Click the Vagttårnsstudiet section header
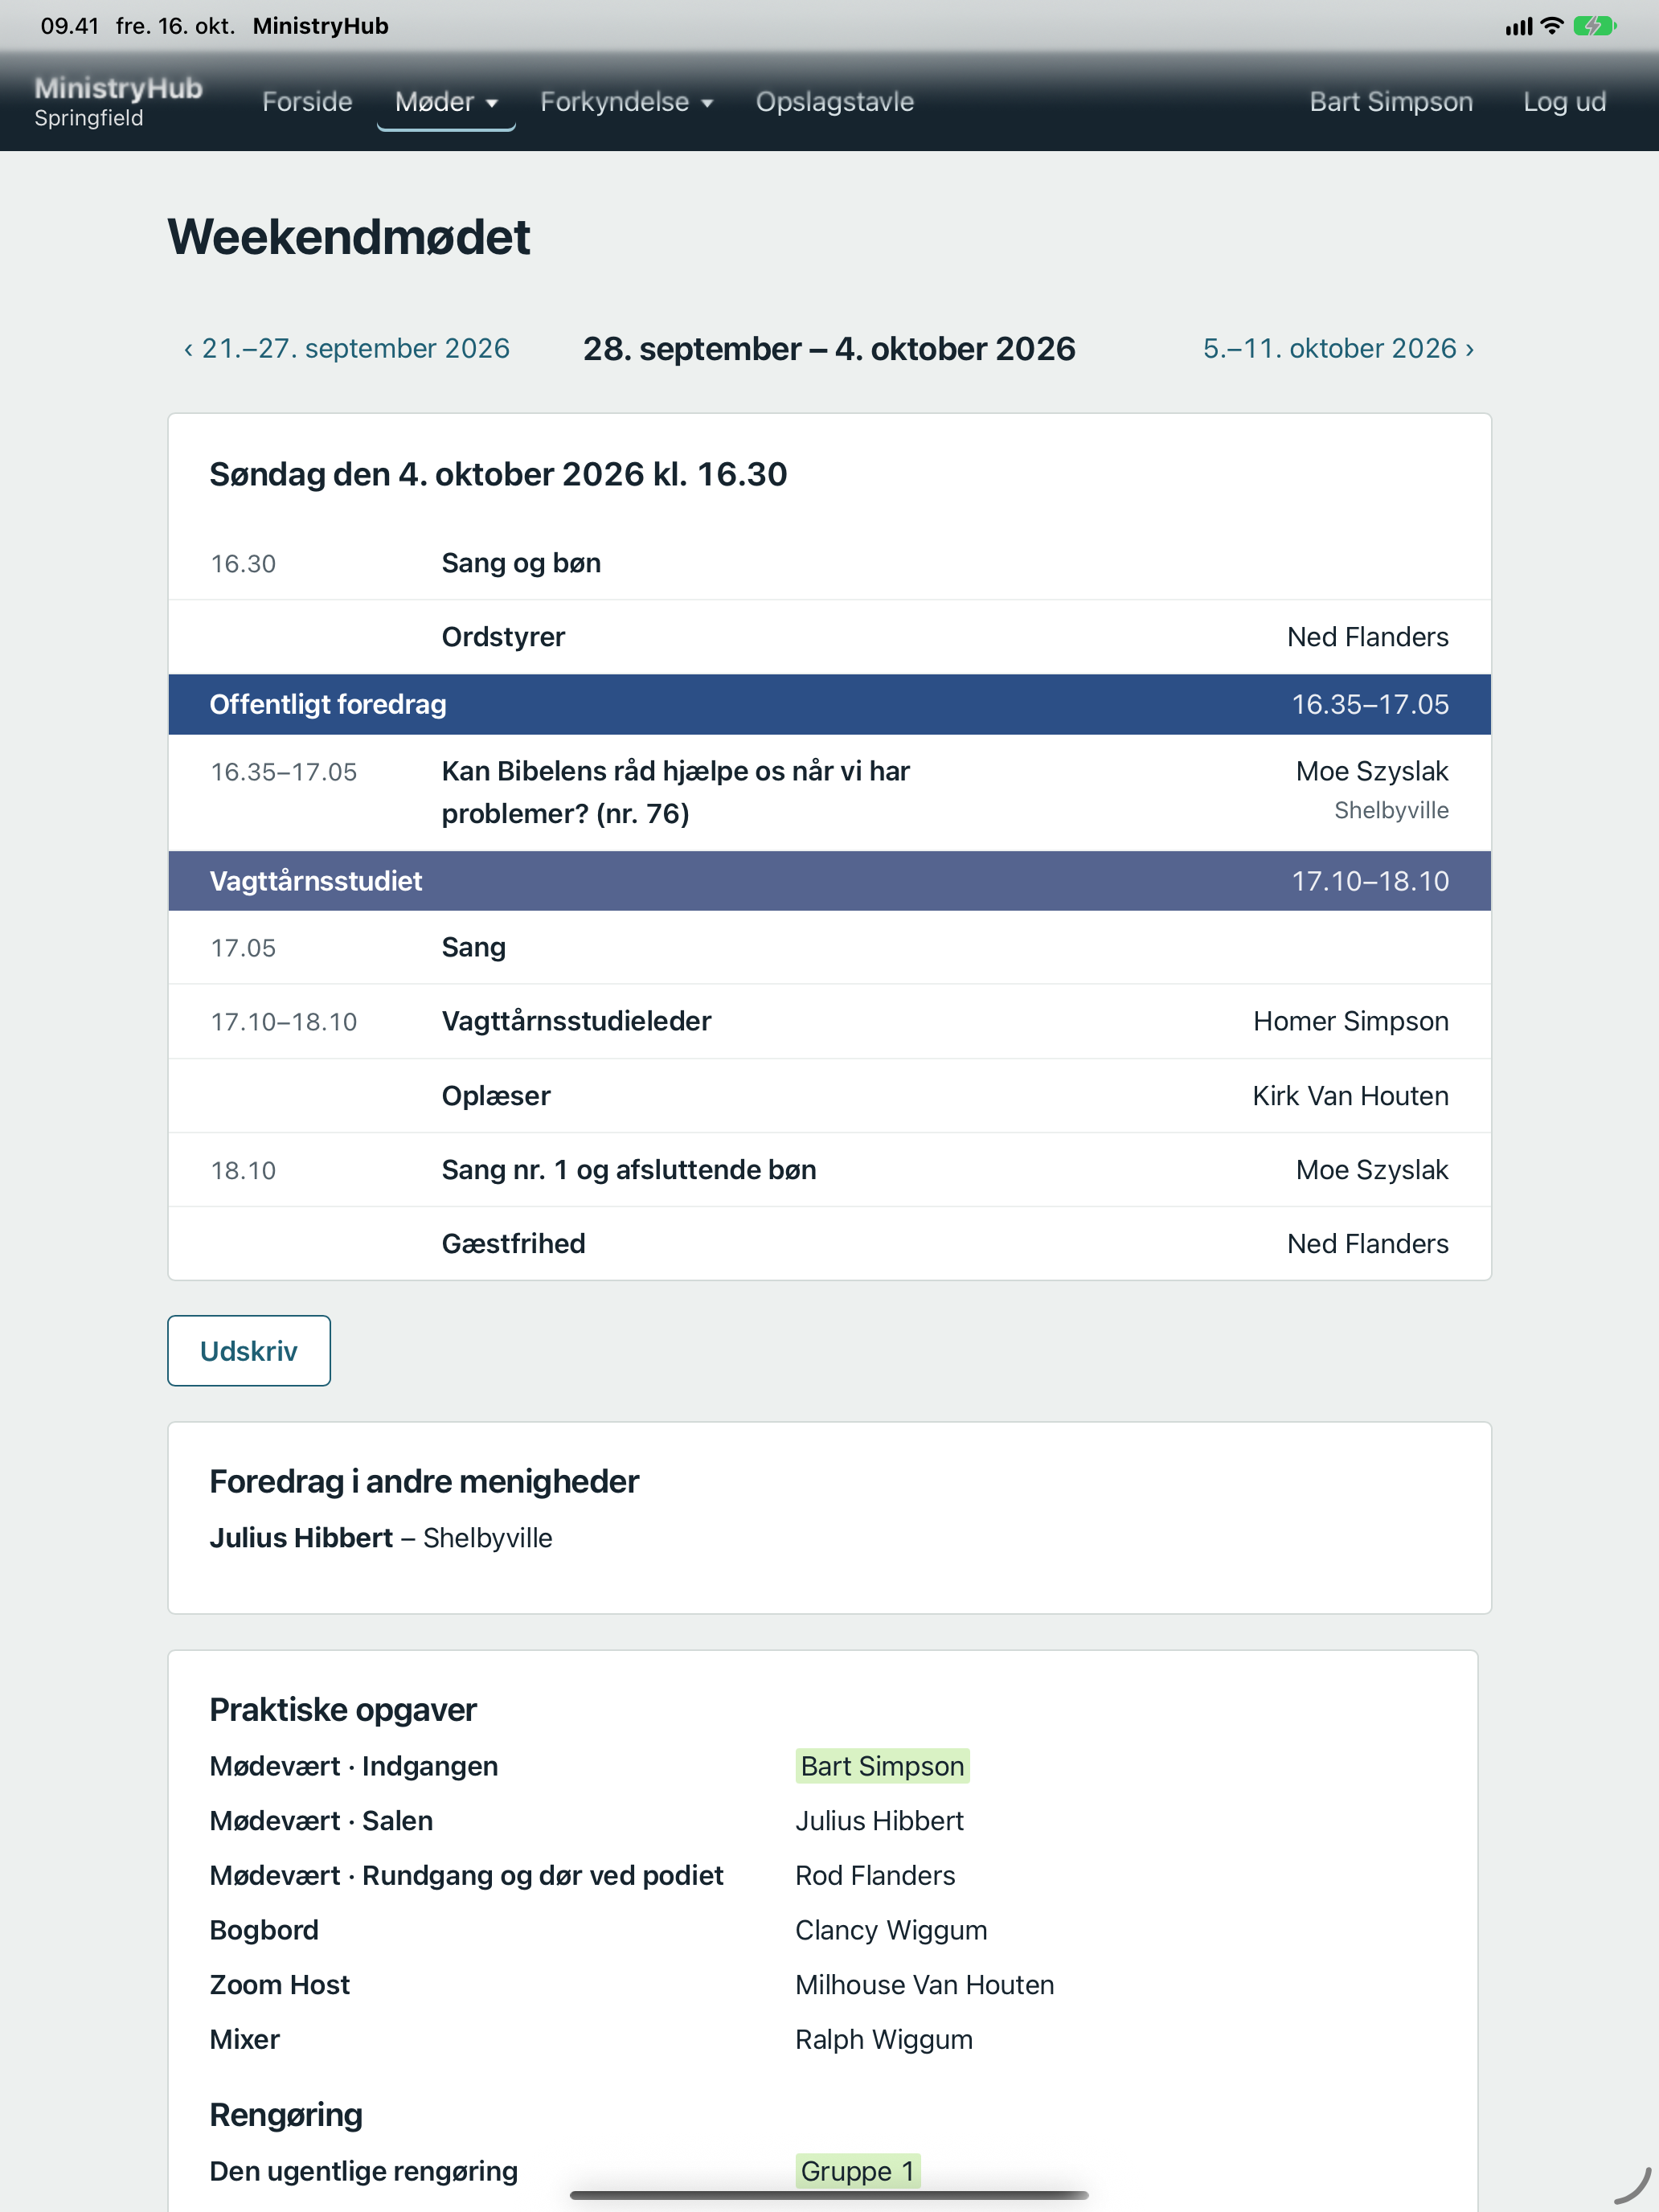Screen dimensions: 1659x2212 tap(829, 881)
